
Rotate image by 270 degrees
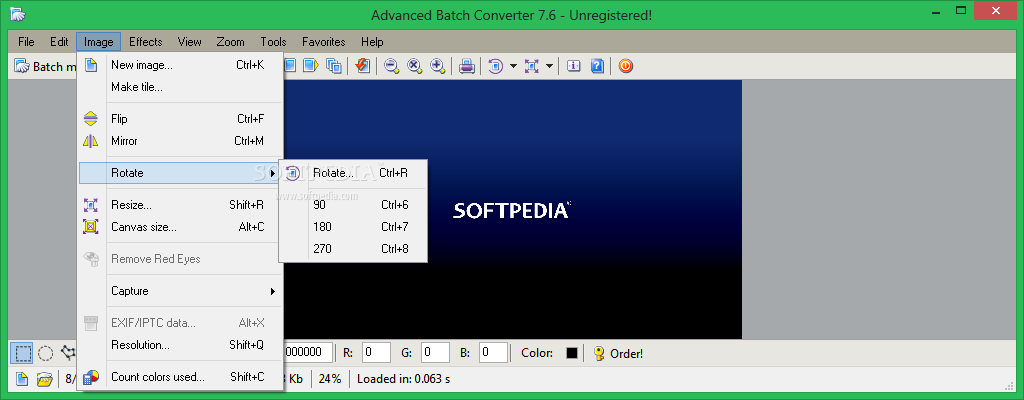(x=353, y=248)
